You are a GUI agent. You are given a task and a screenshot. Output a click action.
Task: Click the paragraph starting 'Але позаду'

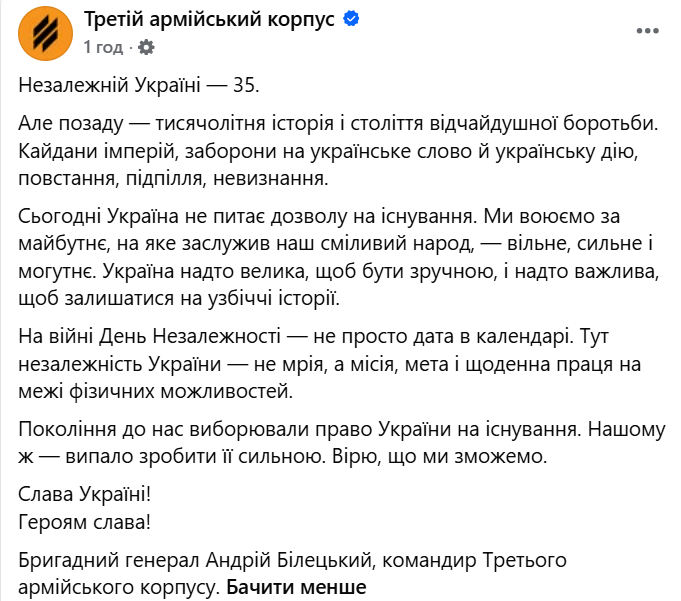[x=338, y=151]
